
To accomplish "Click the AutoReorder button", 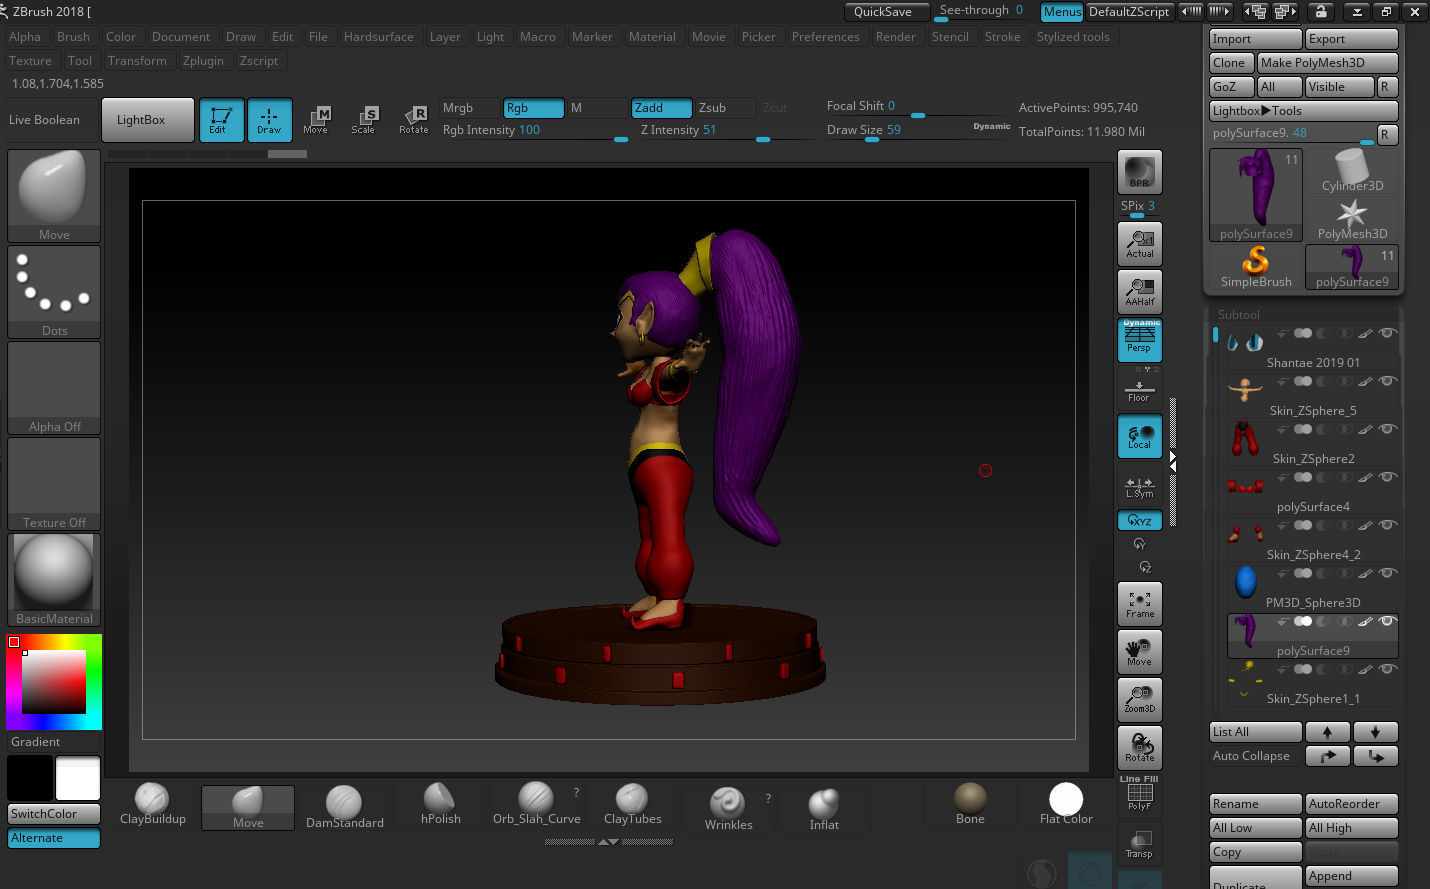I will point(1352,804).
